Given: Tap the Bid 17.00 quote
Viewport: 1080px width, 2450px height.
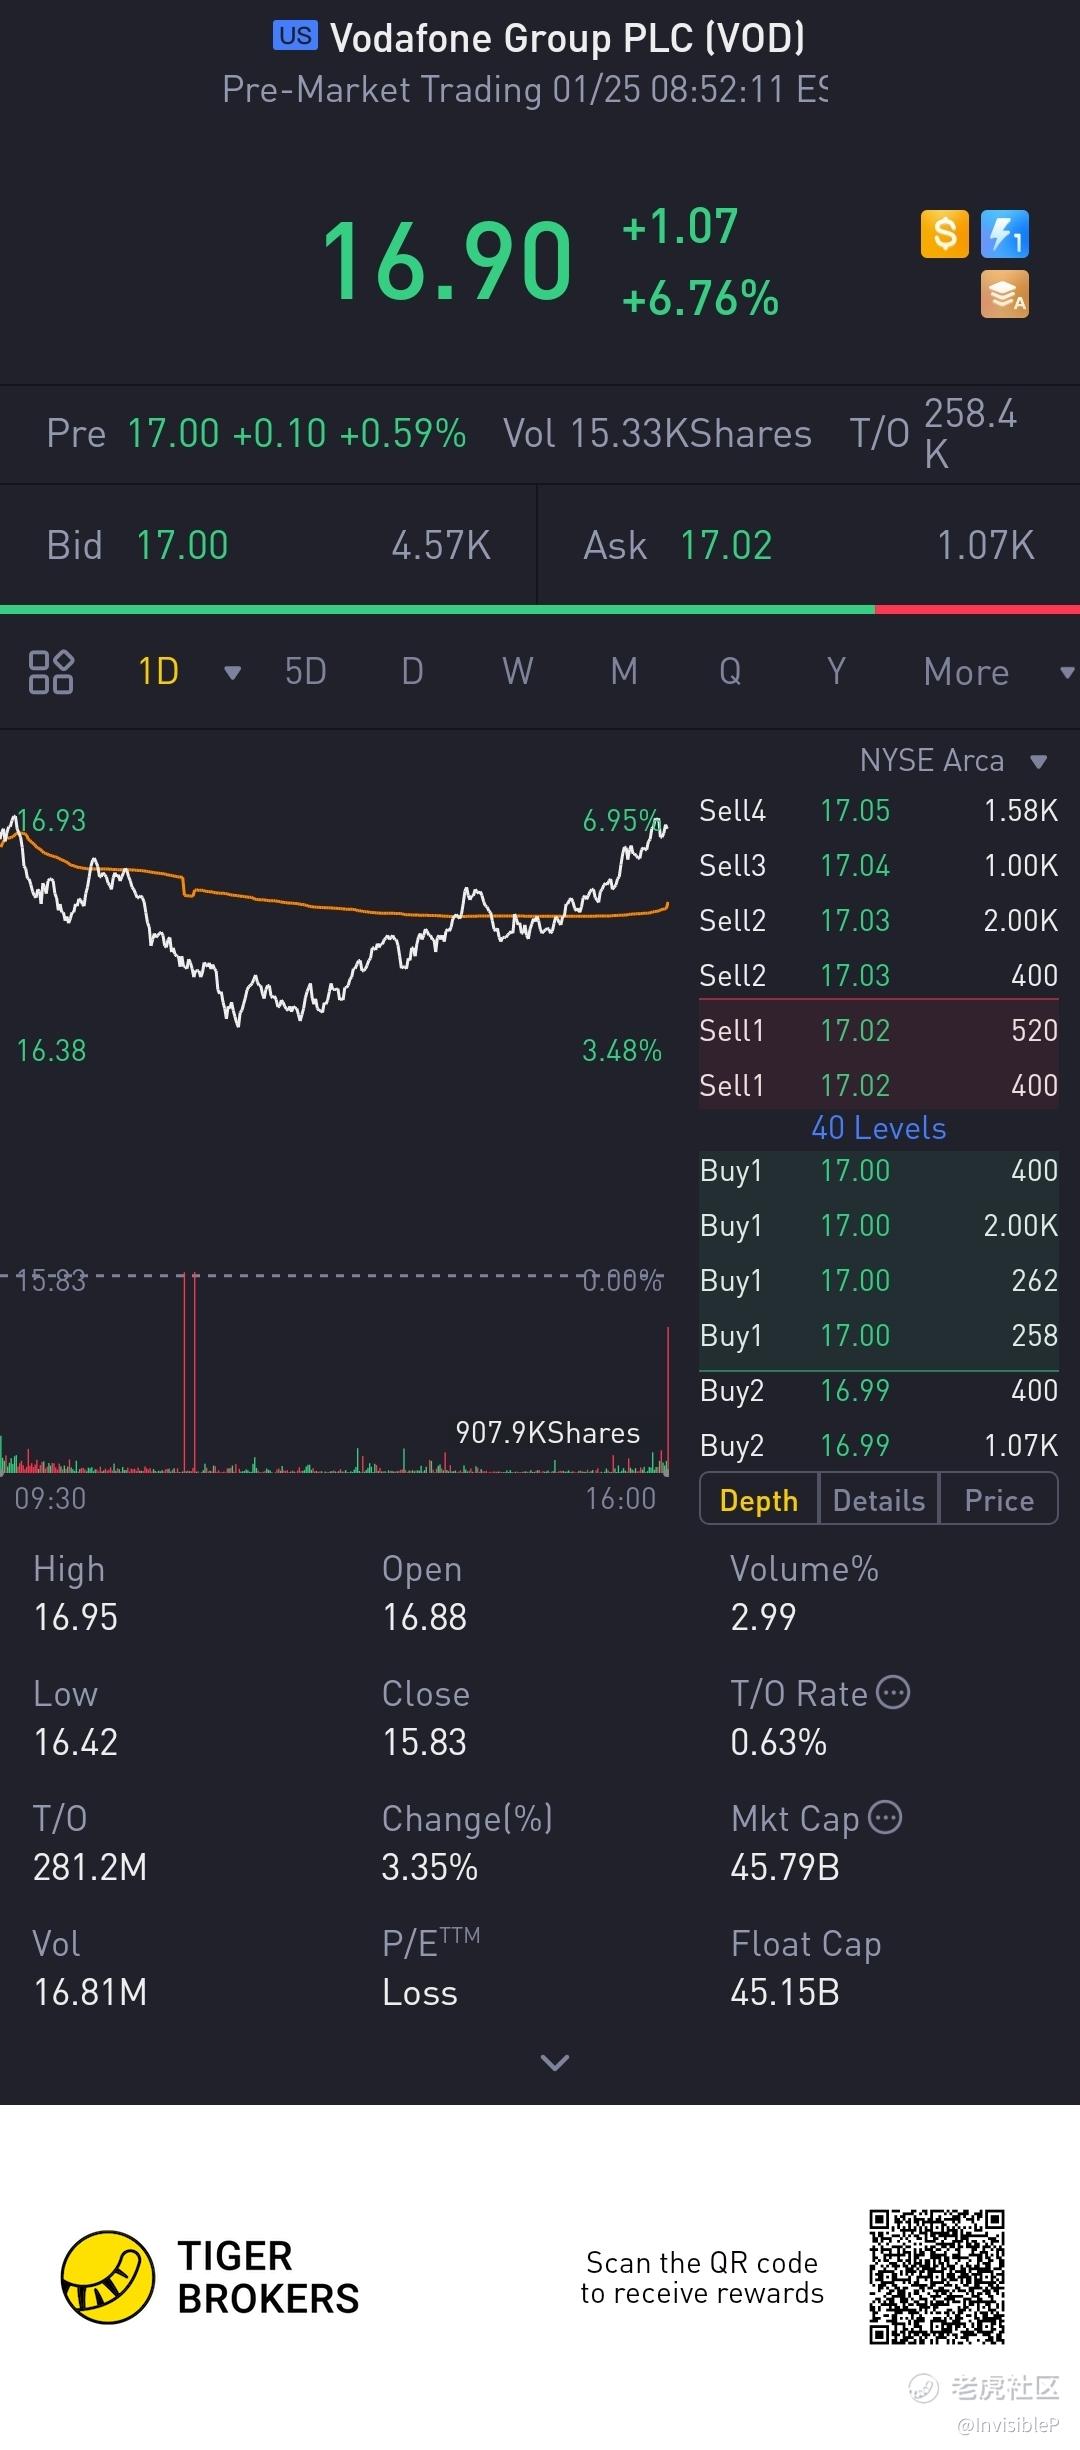Looking at the screenshot, I should point(269,546).
